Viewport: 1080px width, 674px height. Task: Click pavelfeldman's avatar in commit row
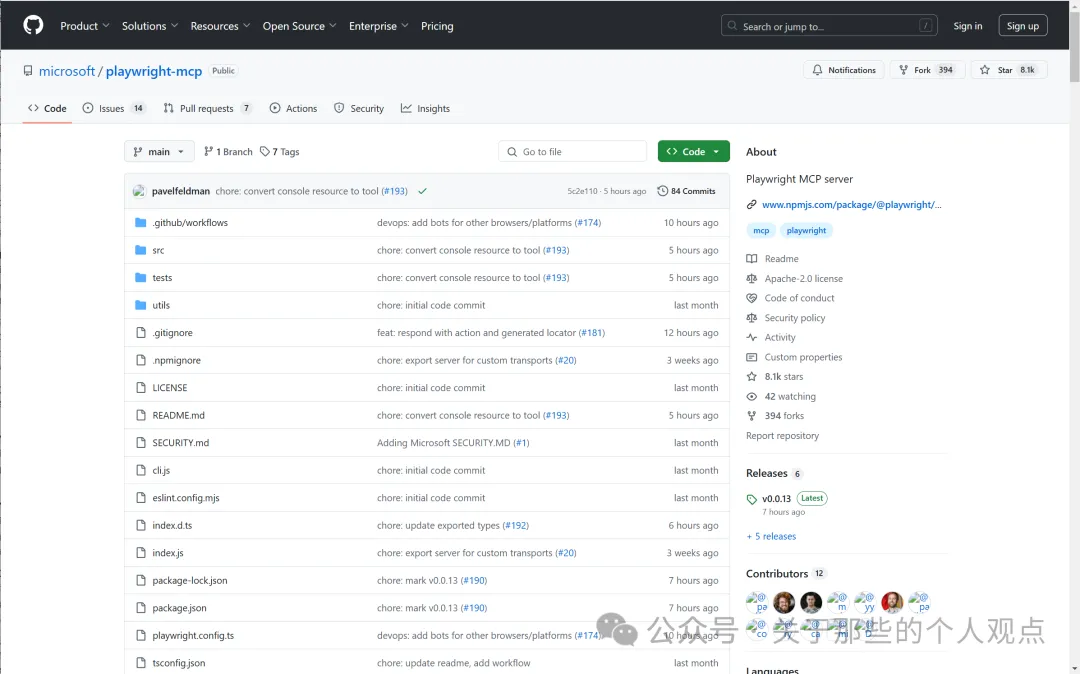[x=139, y=191]
